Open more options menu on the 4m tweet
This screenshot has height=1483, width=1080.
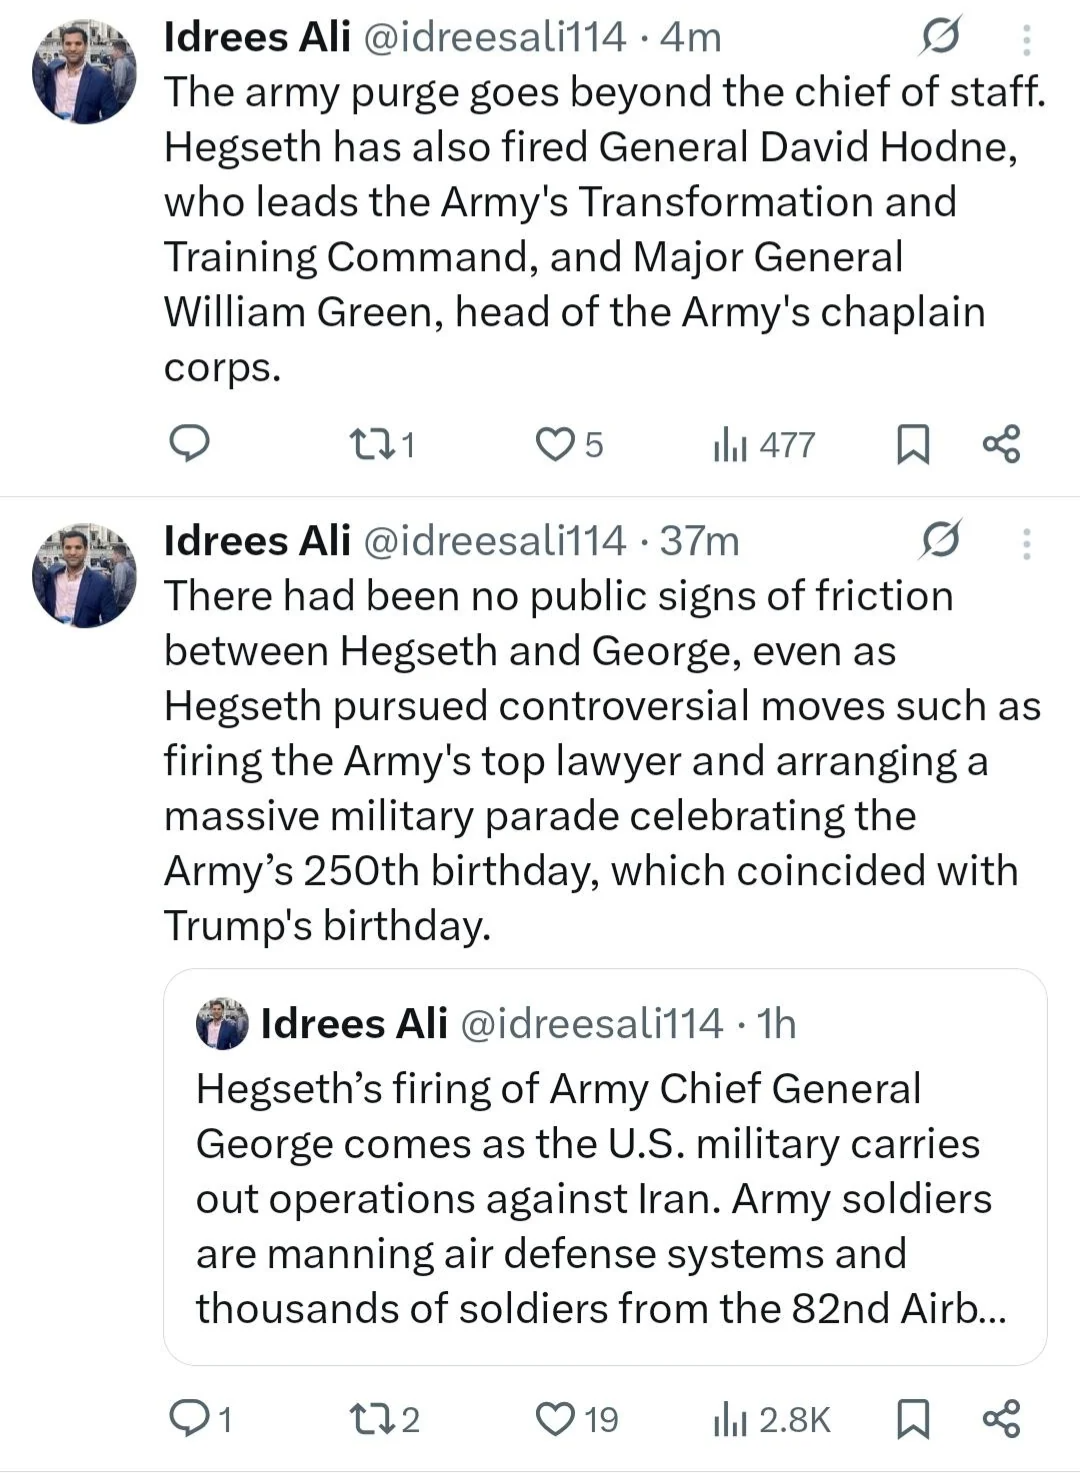pos(1026,39)
